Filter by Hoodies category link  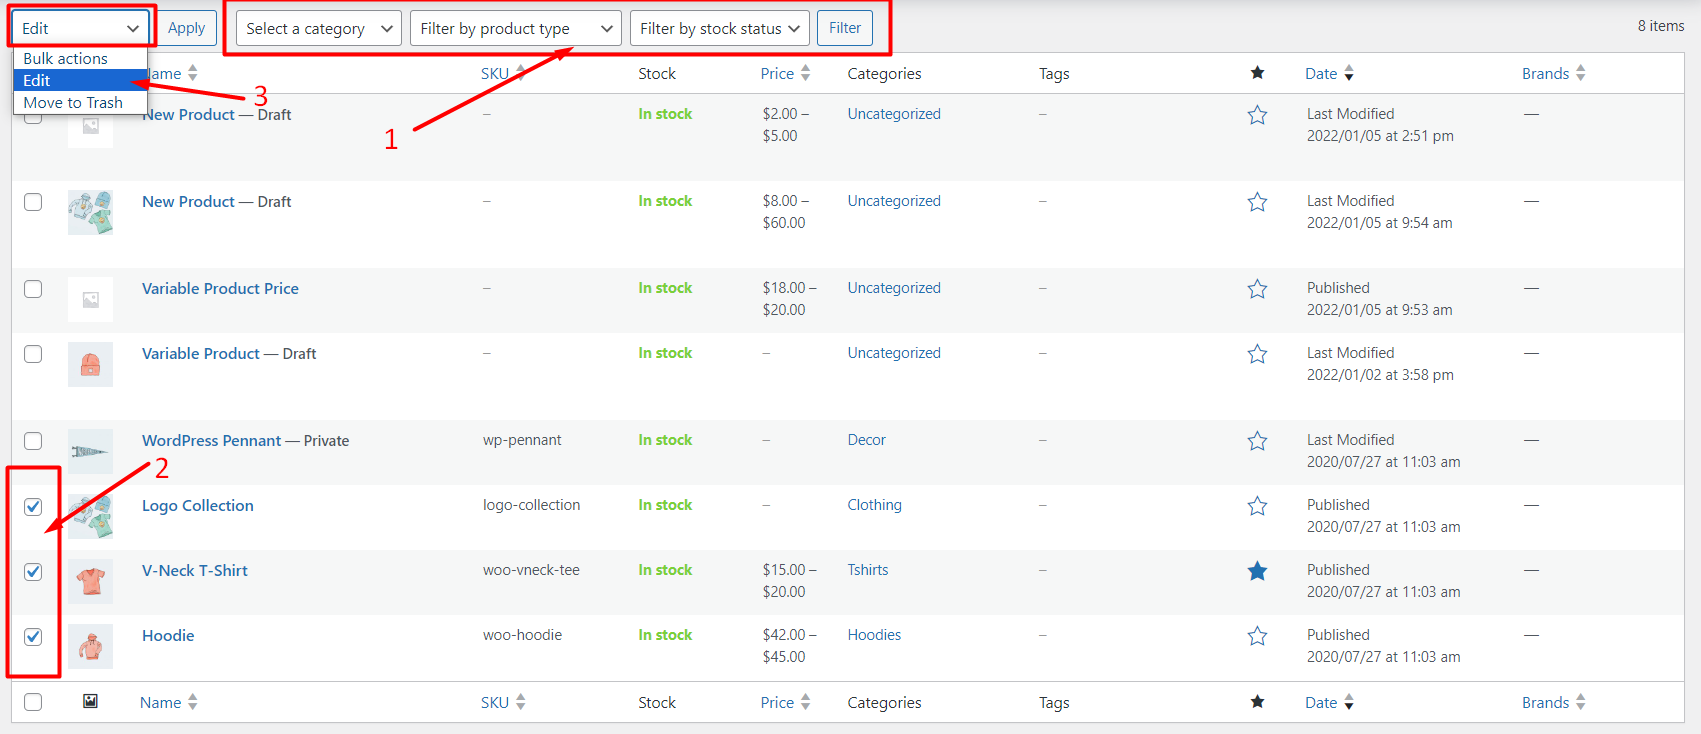pyautogui.click(x=874, y=635)
